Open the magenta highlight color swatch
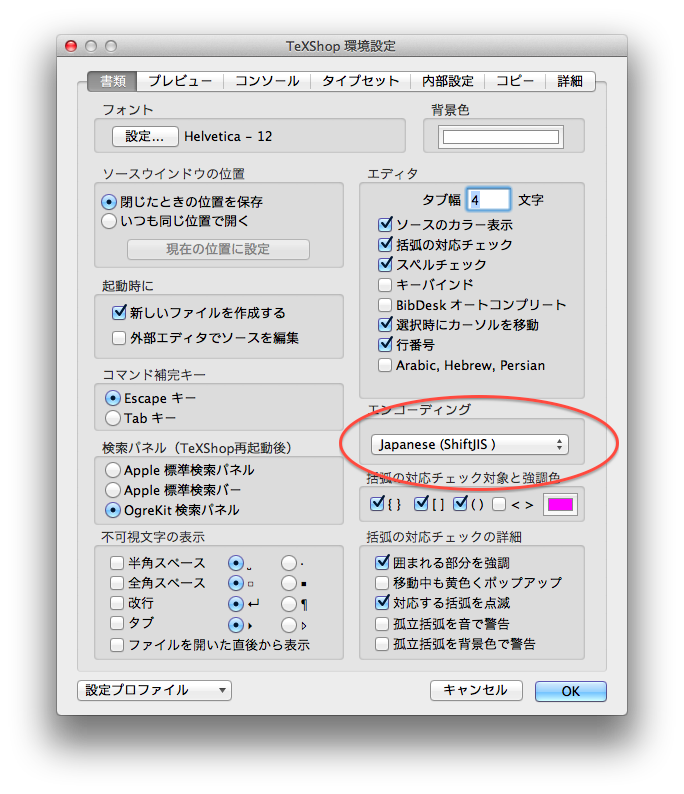The width and height of the screenshot is (684, 794). (560, 504)
